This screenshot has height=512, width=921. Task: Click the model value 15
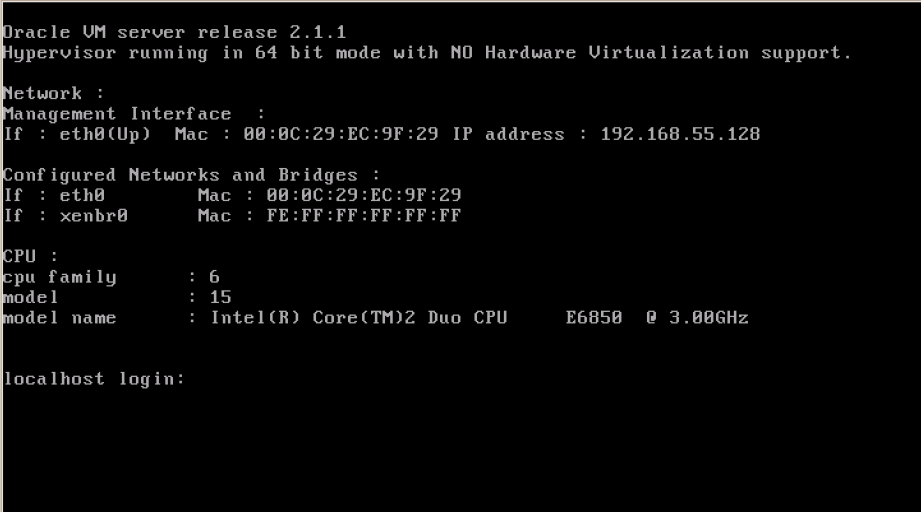coord(220,298)
